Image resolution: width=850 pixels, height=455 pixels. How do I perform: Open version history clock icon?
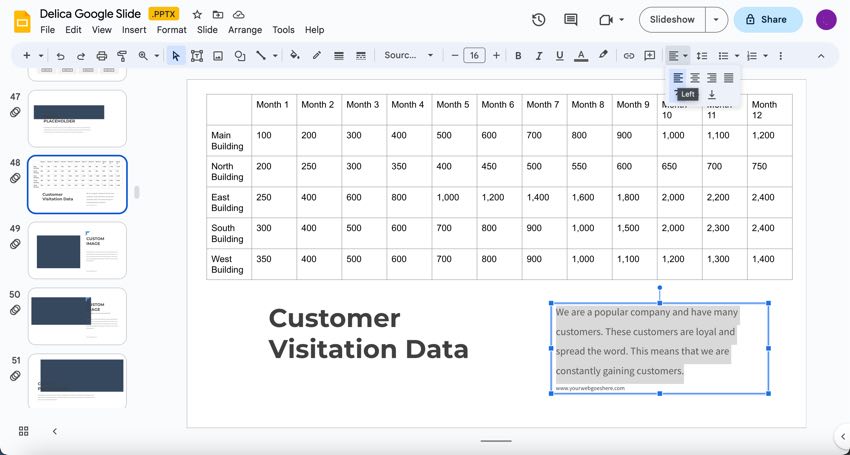click(x=538, y=20)
